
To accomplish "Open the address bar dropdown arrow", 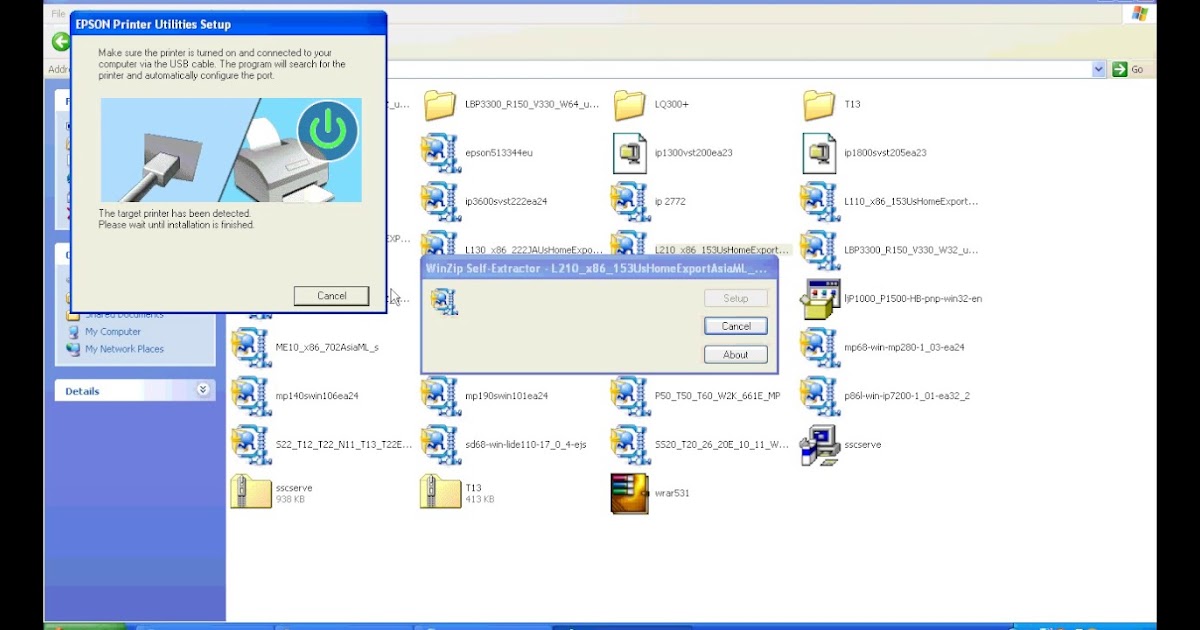I will [1099, 69].
